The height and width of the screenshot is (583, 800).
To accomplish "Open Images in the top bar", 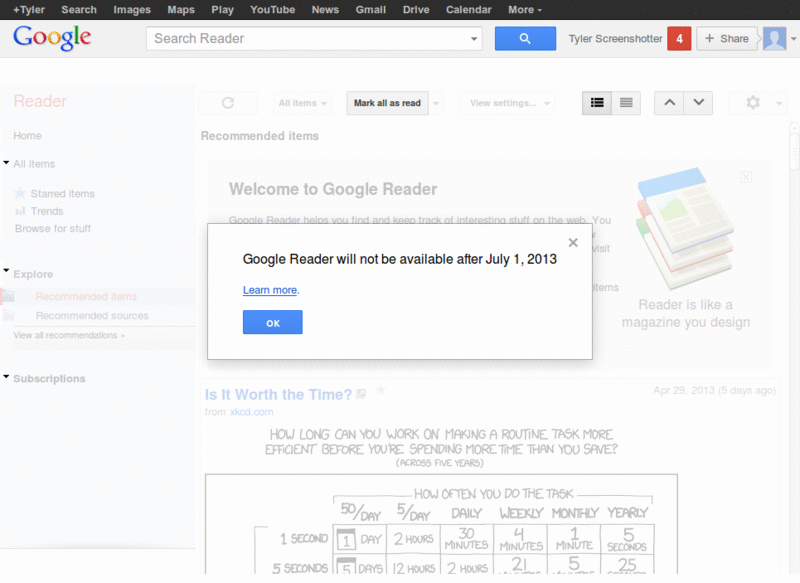I will point(132,10).
